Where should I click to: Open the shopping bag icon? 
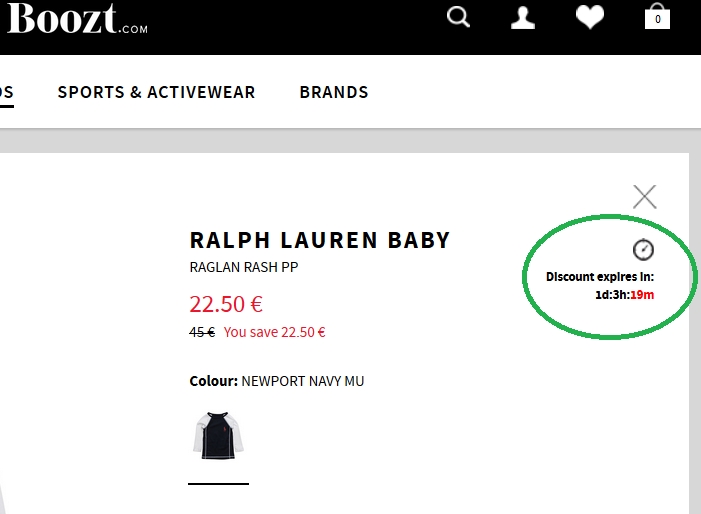coord(657,17)
